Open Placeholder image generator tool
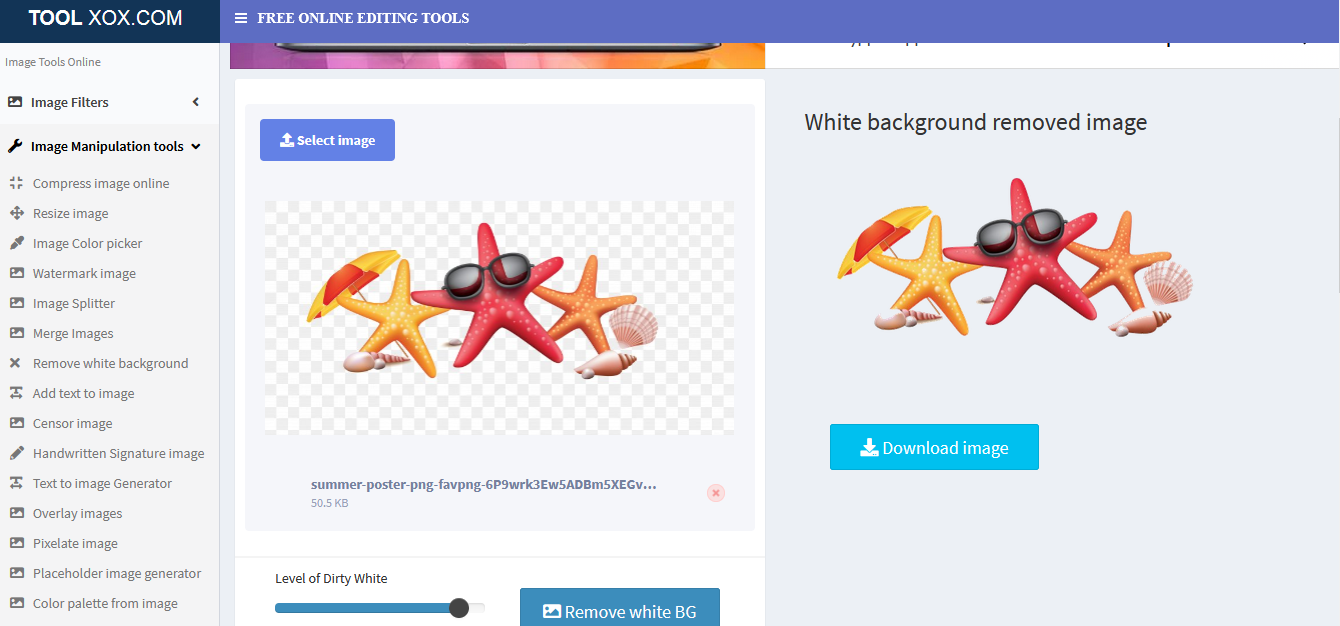Image resolution: width=1340 pixels, height=626 pixels. pyautogui.click(x=117, y=573)
